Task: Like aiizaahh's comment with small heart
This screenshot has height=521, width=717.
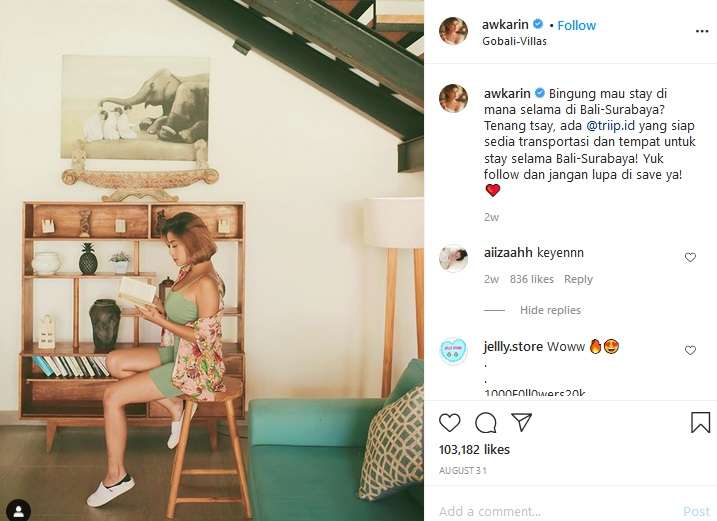Action: coord(690,258)
